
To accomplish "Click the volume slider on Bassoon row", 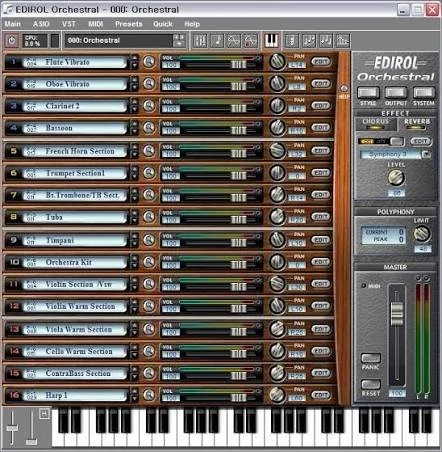I will [x=239, y=131].
